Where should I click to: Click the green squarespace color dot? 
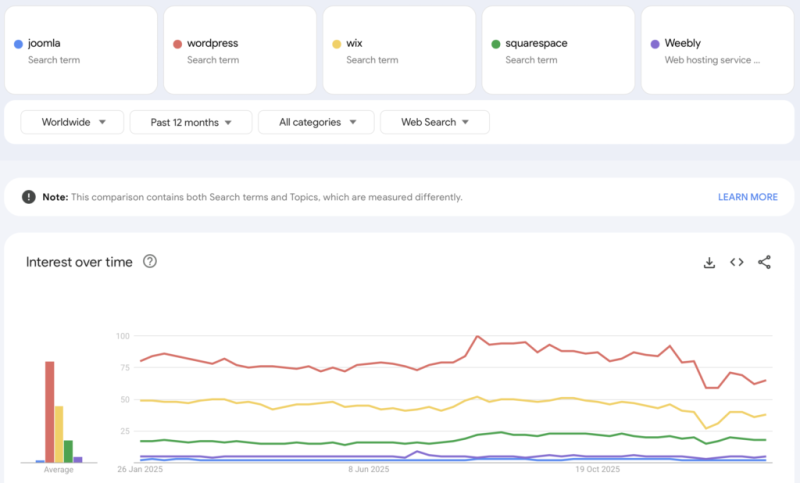click(496, 44)
